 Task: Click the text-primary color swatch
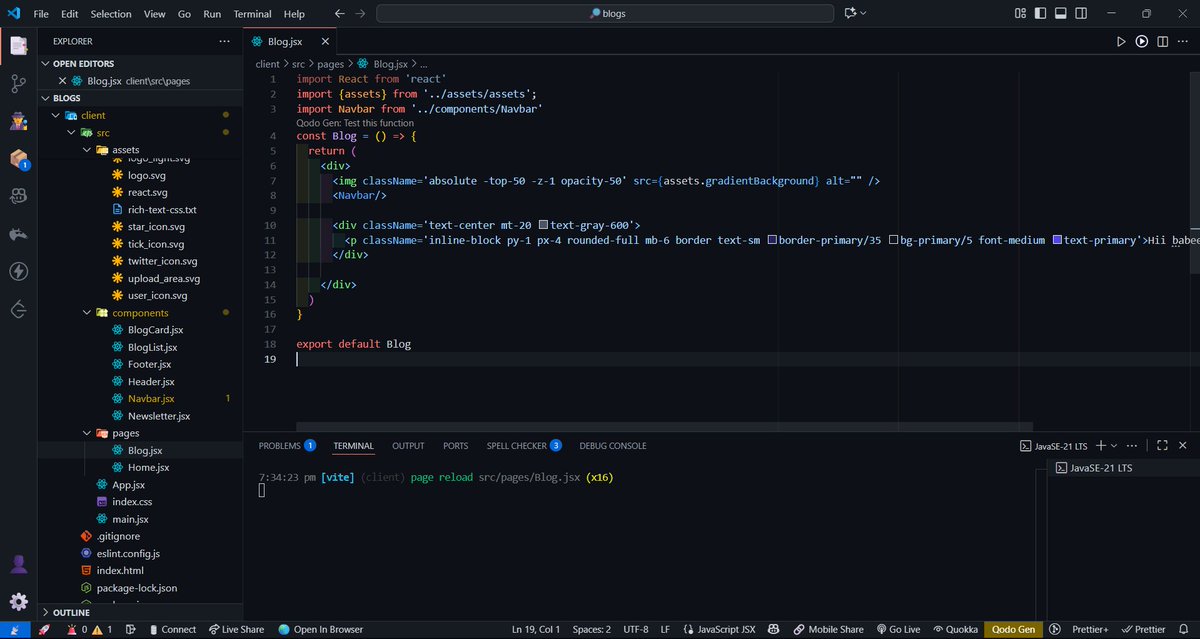(x=1057, y=240)
